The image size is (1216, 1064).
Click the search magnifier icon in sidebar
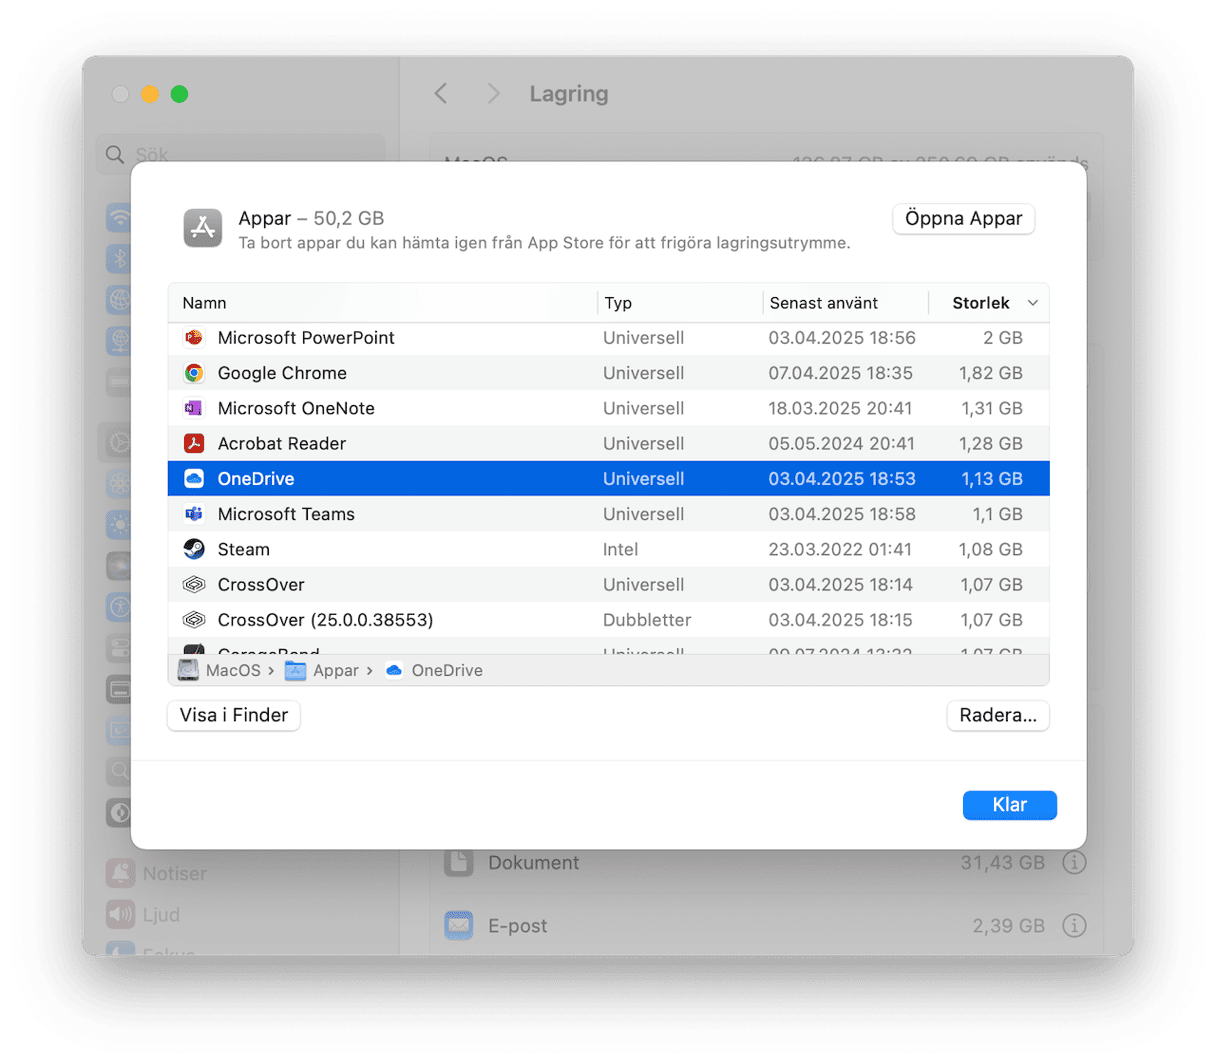point(115,155)
